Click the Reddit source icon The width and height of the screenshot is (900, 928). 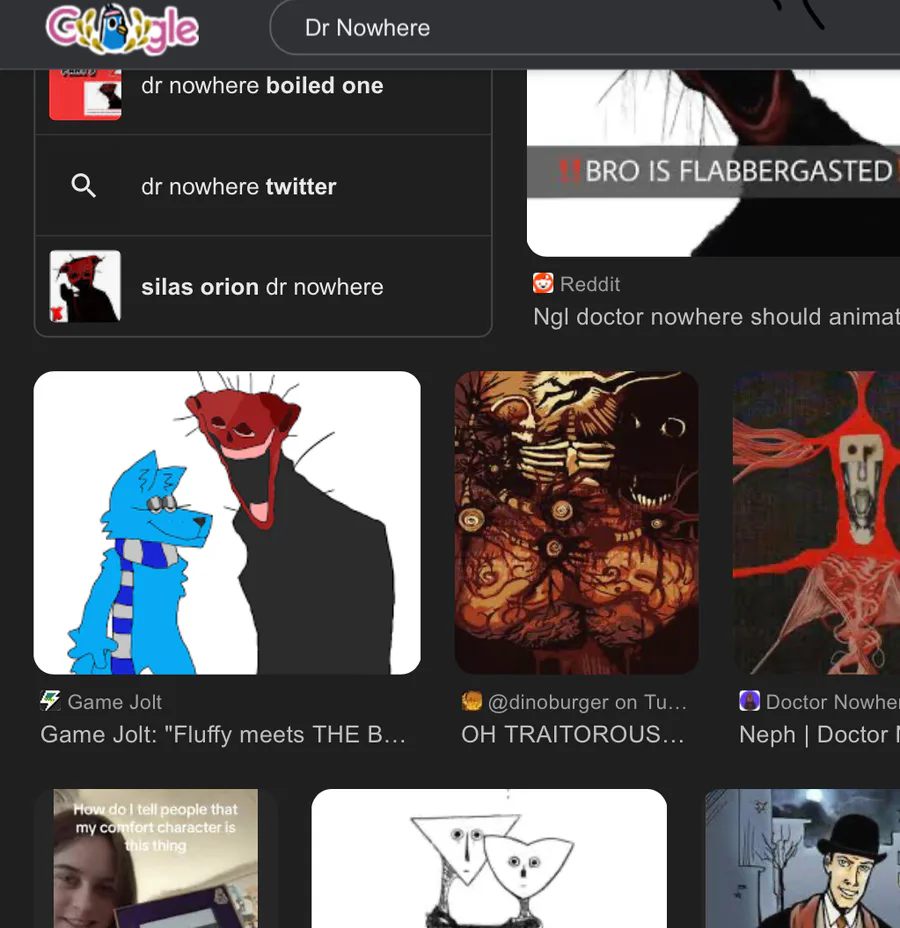click(x=543, y=283)
